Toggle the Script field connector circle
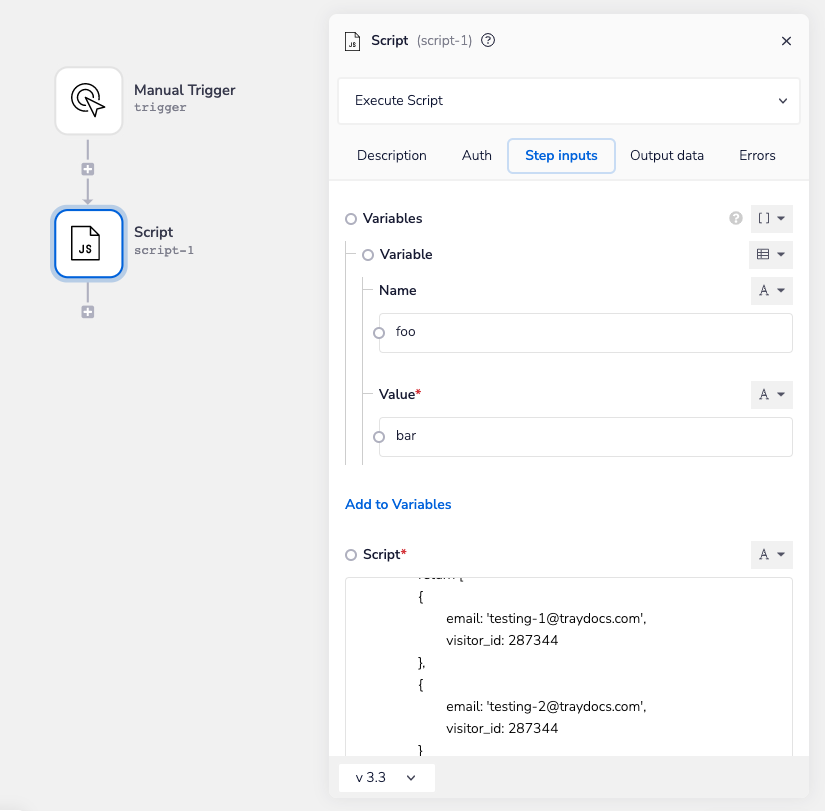The width and height of the screenshot is (825, 811). click(x=350, y=555)
